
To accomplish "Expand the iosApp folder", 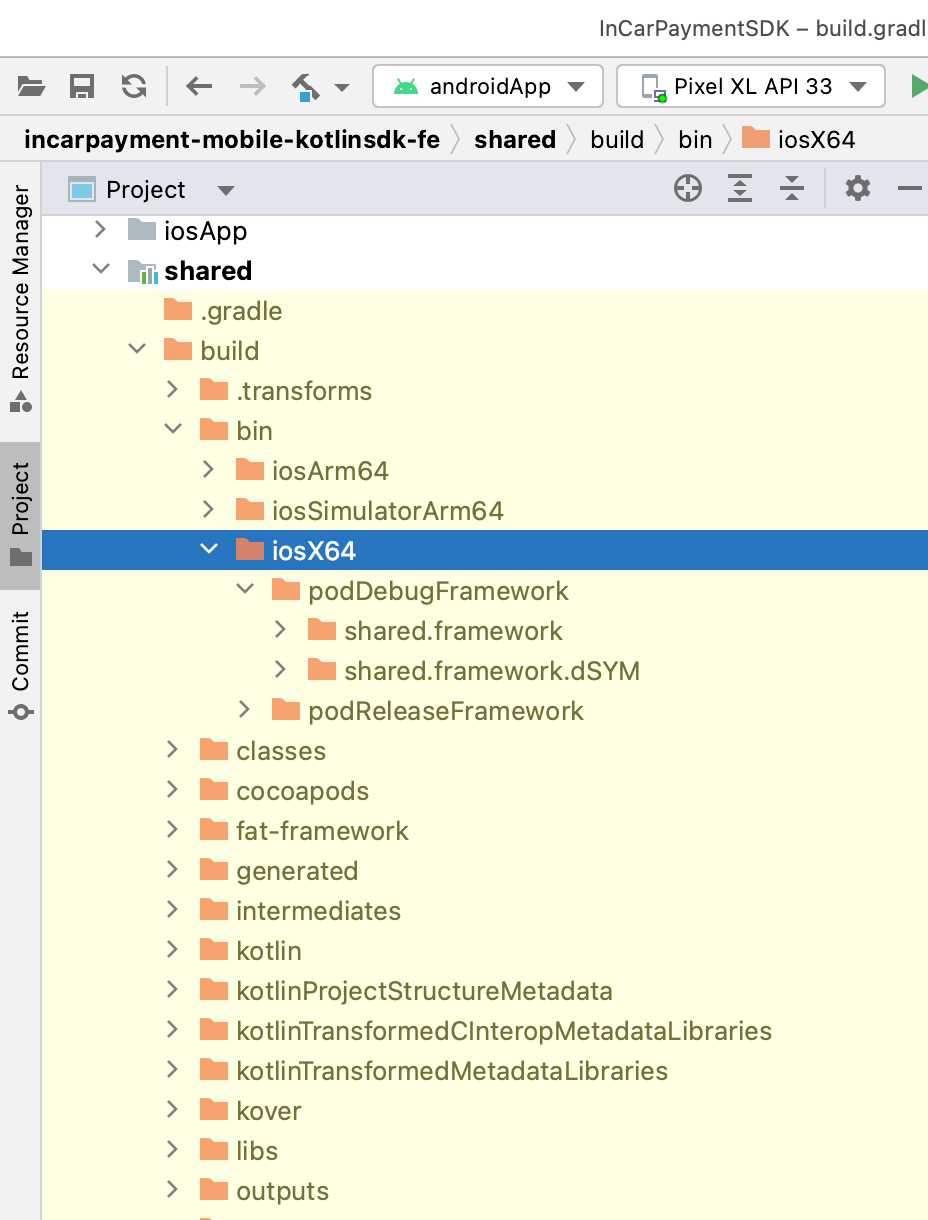I will (100, 230).
